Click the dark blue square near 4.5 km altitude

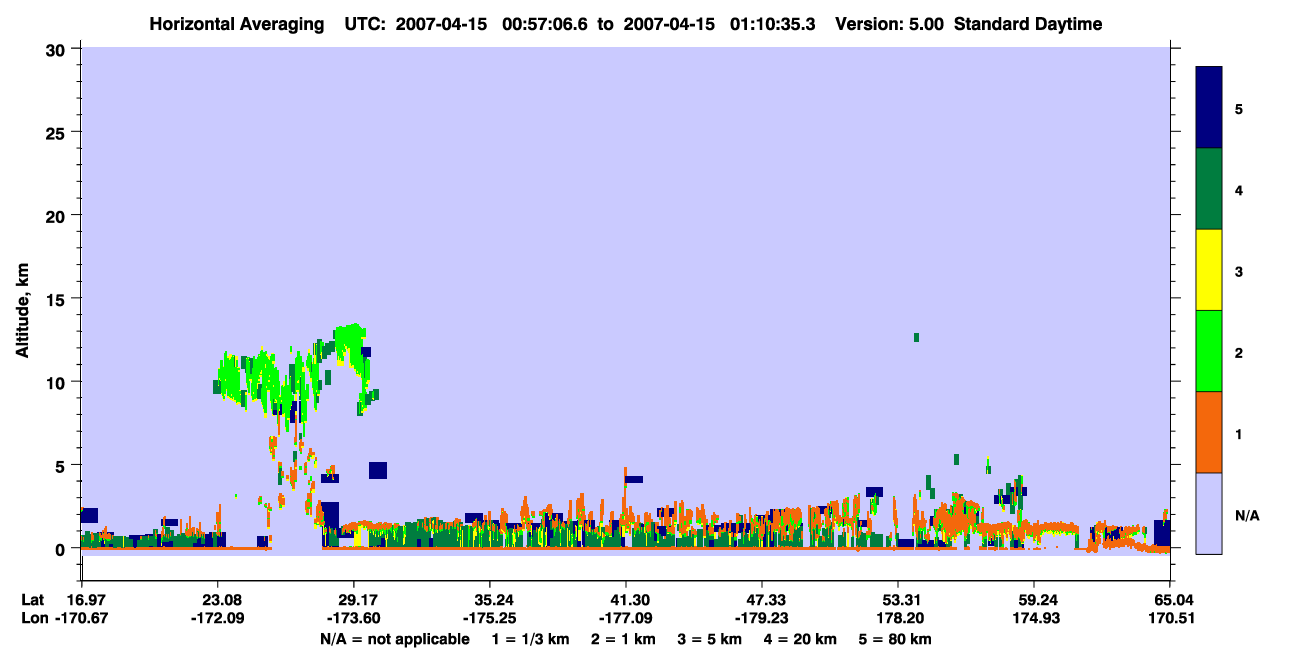[x=377, y=470]
